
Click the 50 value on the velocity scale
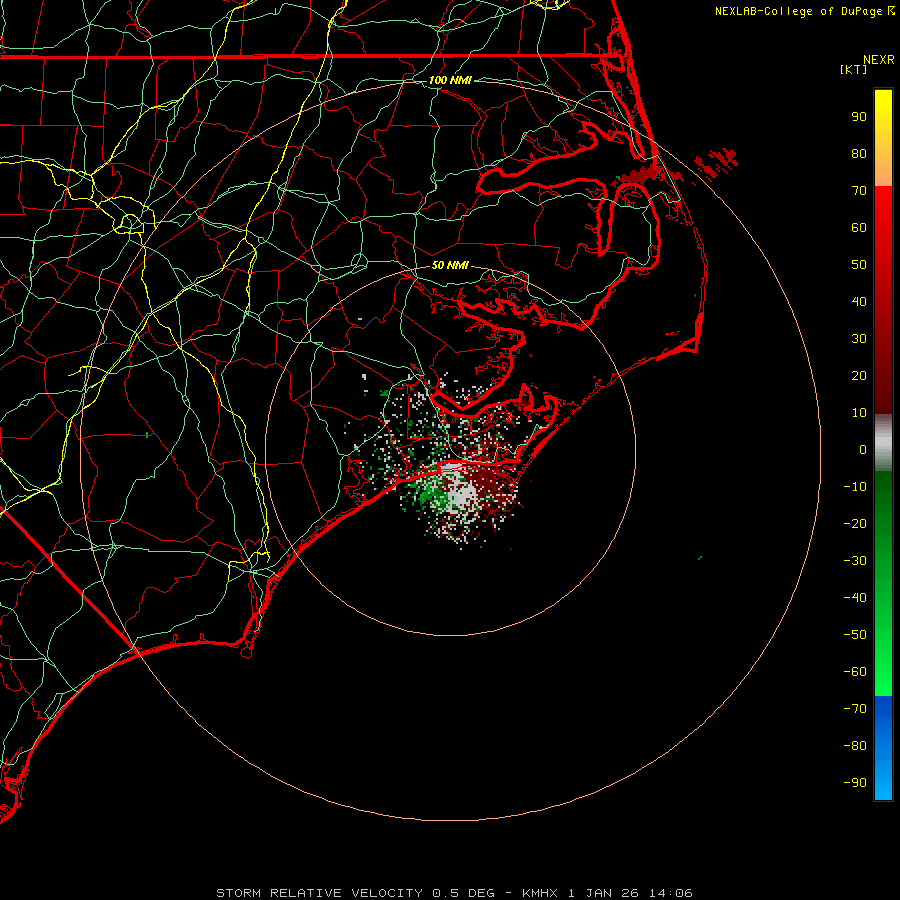click(x=859, y=265)
